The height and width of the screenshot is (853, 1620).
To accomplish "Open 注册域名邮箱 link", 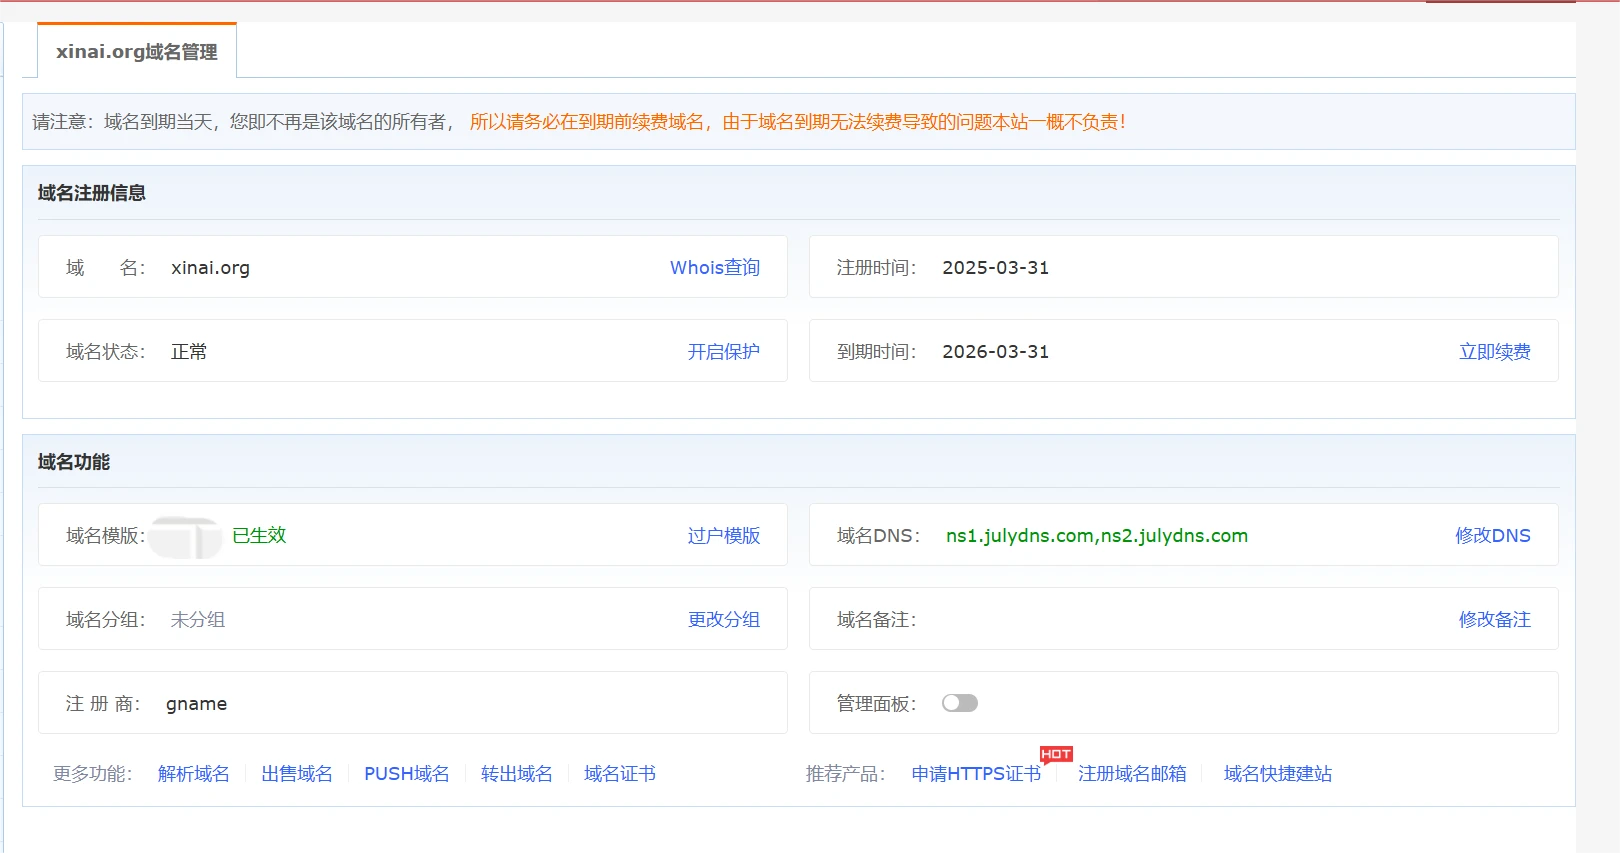I will click(x=1132, y=774).
